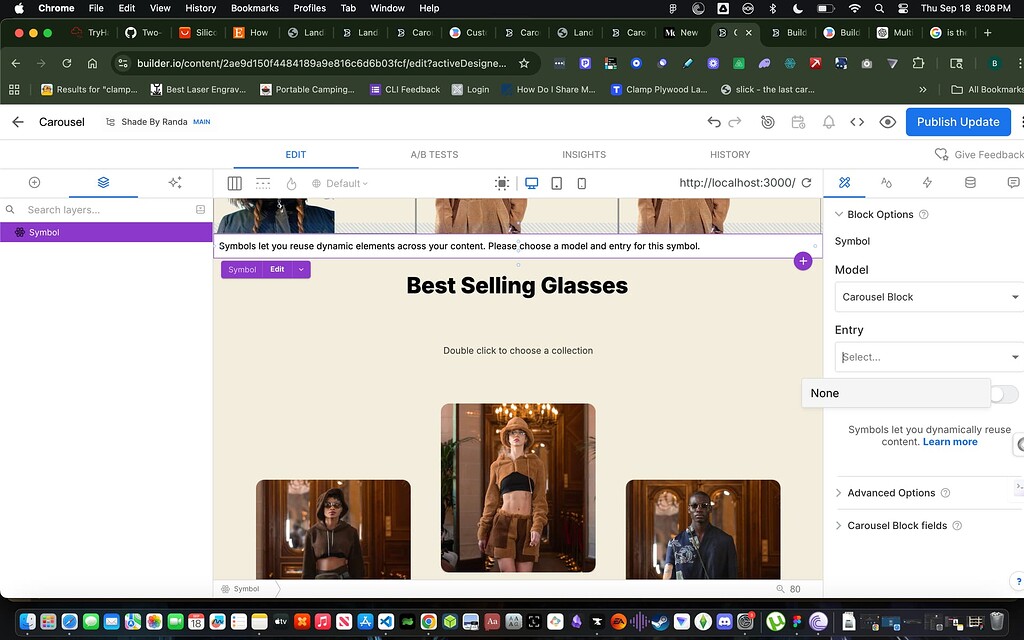Undo the last change
Screen dimensions: 1024x640
[x=713, y=122]
